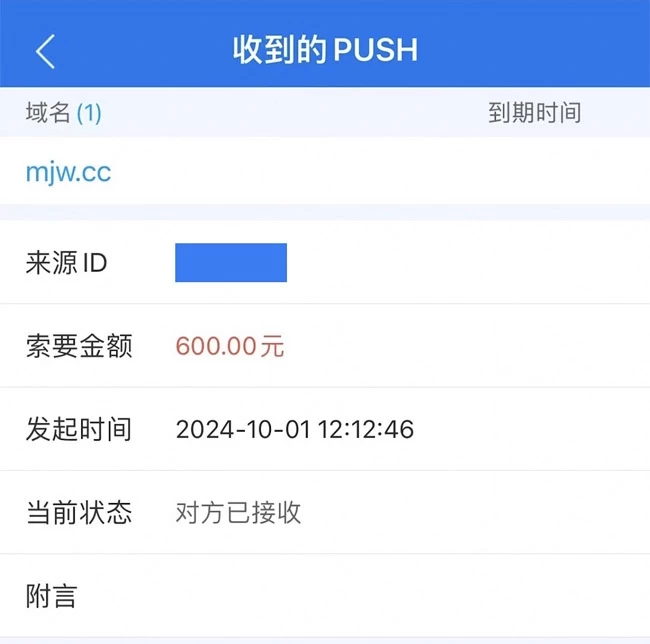This screenshot has width=650, height=644.
Task: Click the 对方已接收 status text
Action: [238, 513]
